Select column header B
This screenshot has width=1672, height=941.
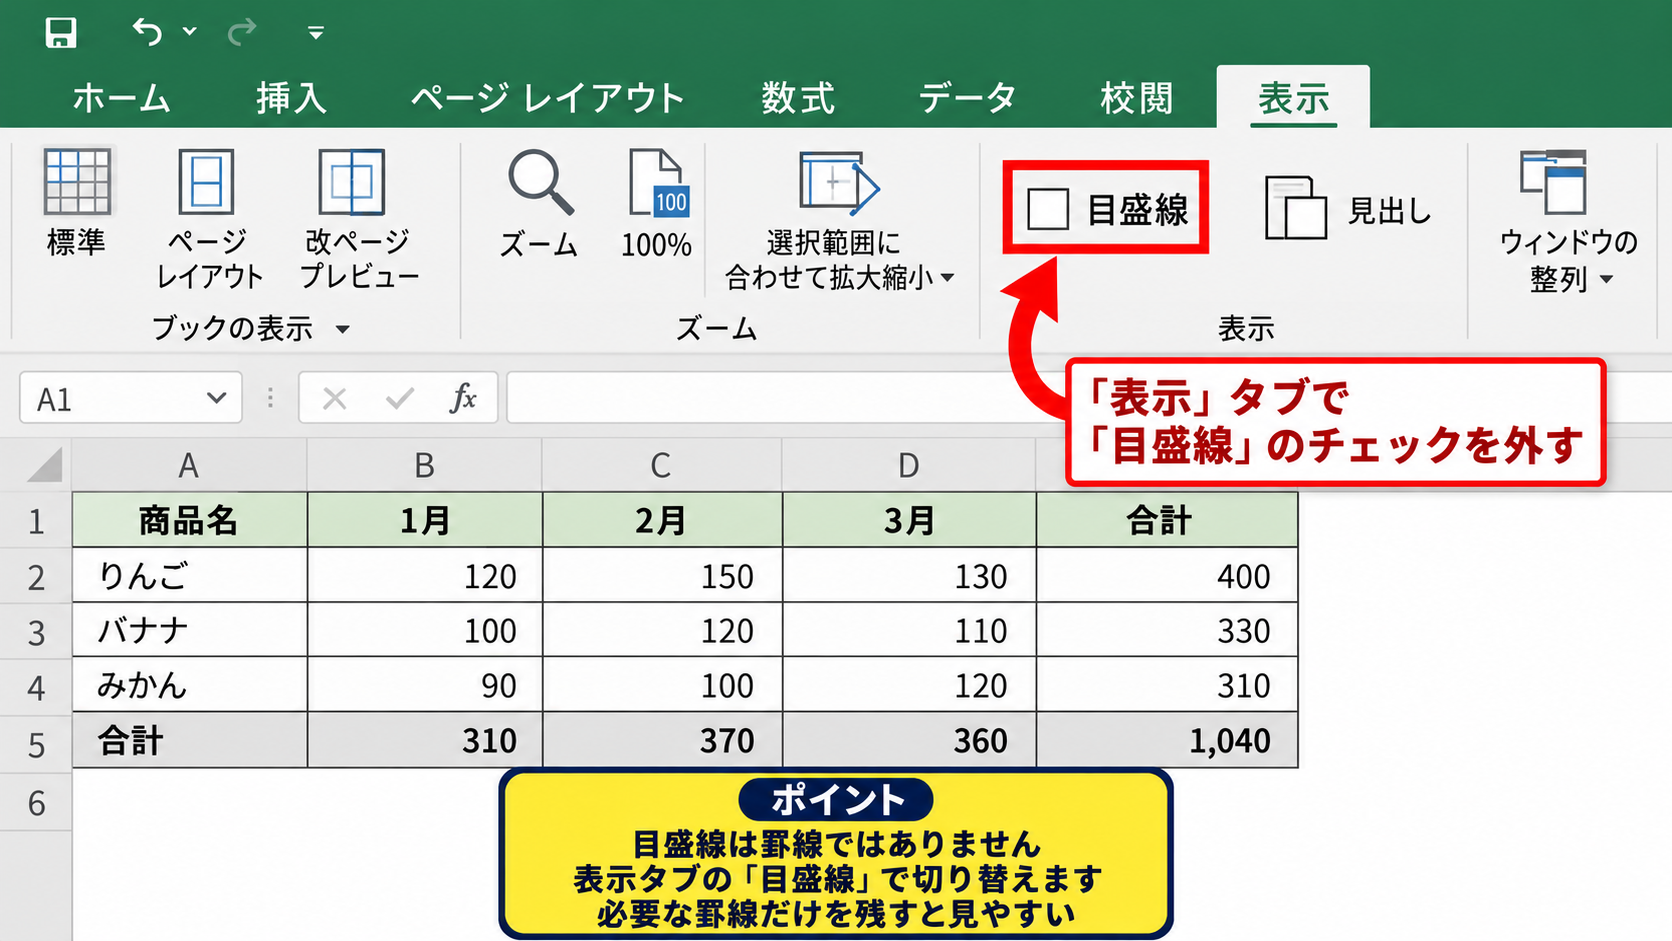(424, 466)
